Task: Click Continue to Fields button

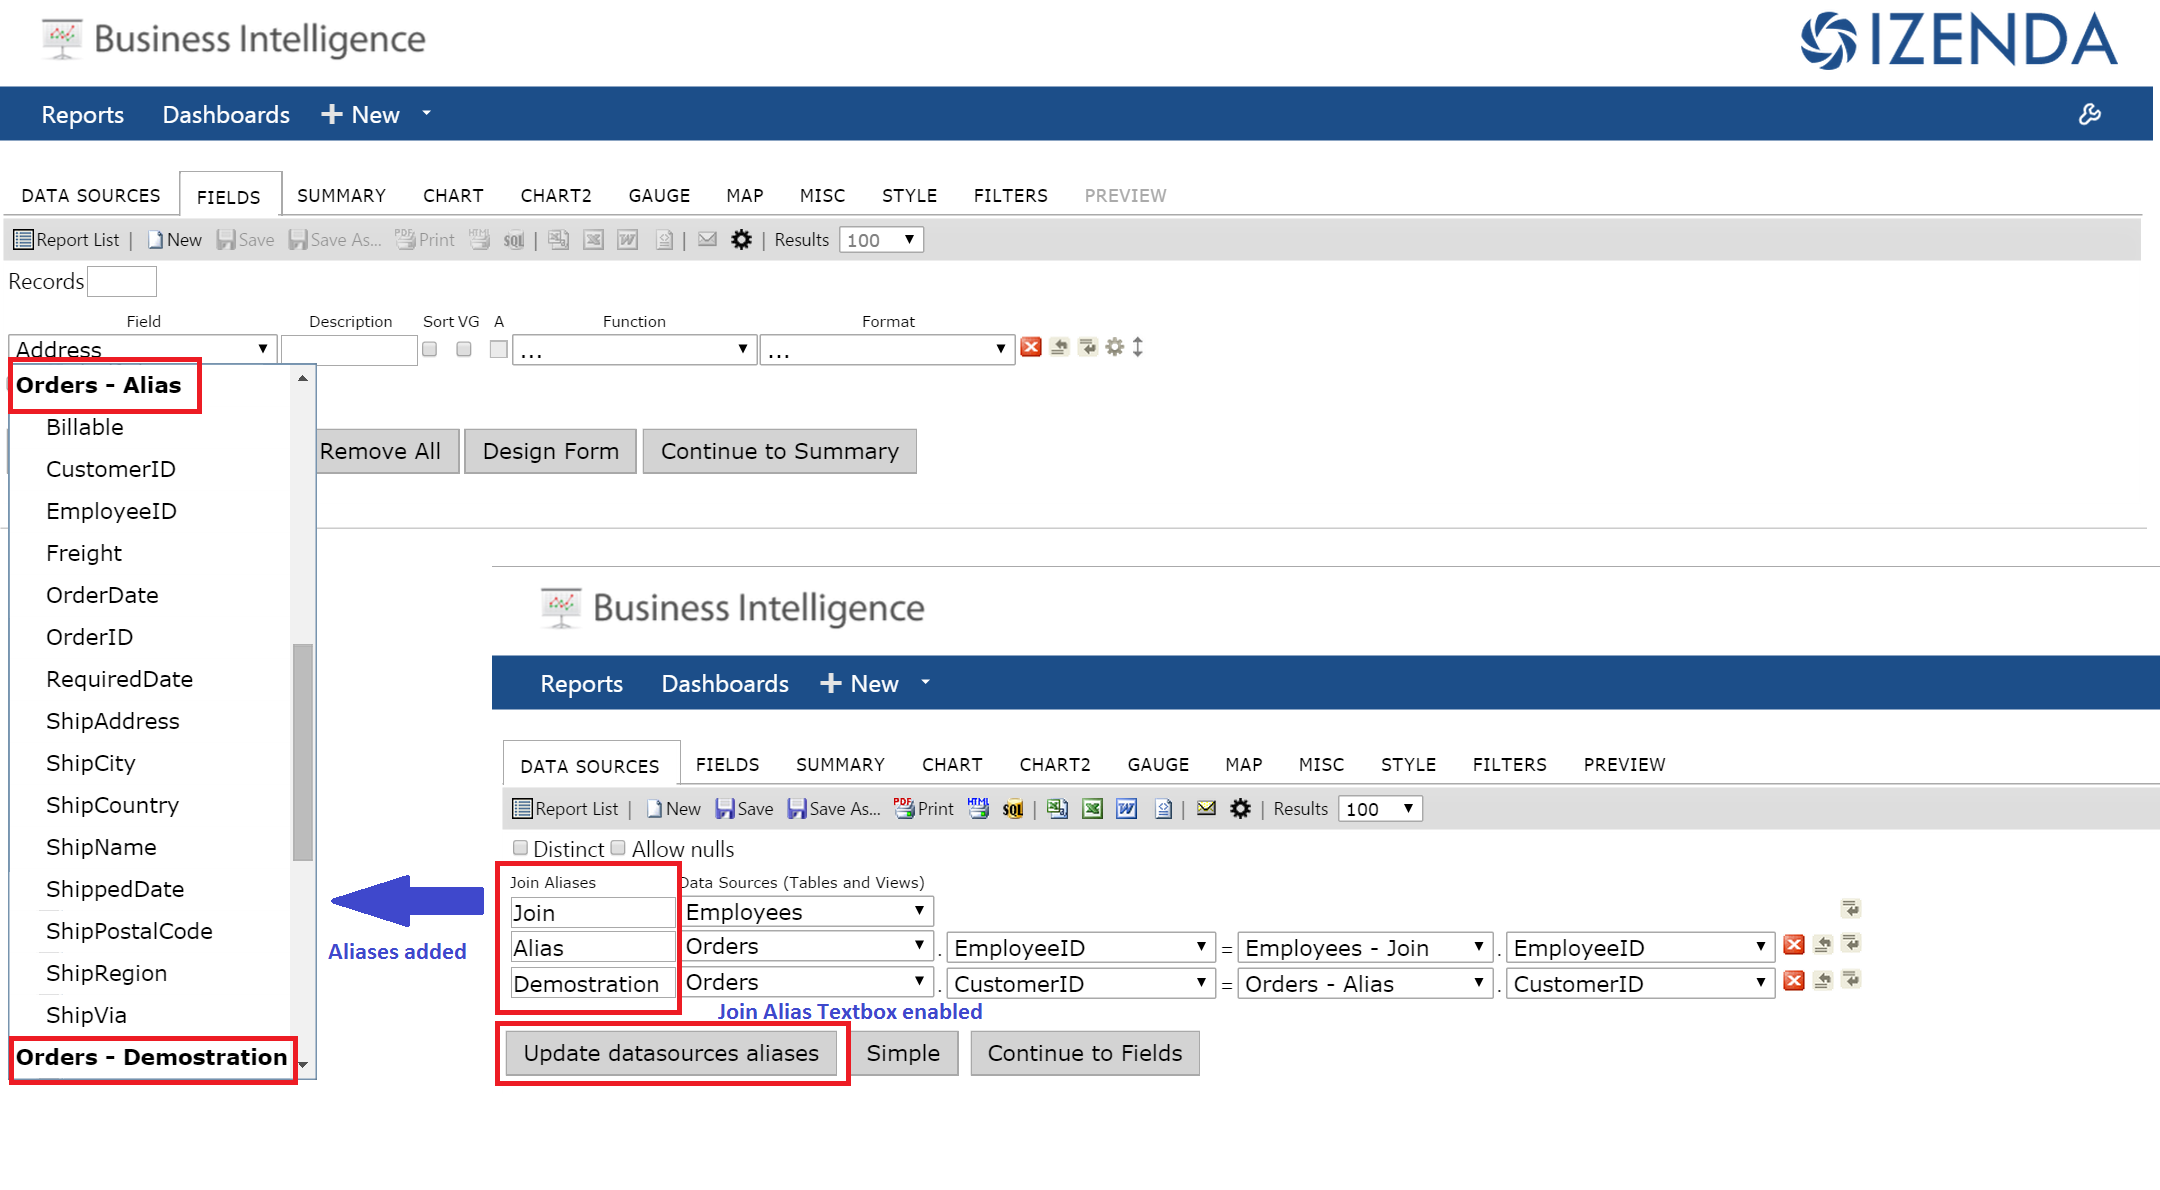Action: point(1085,1053)
